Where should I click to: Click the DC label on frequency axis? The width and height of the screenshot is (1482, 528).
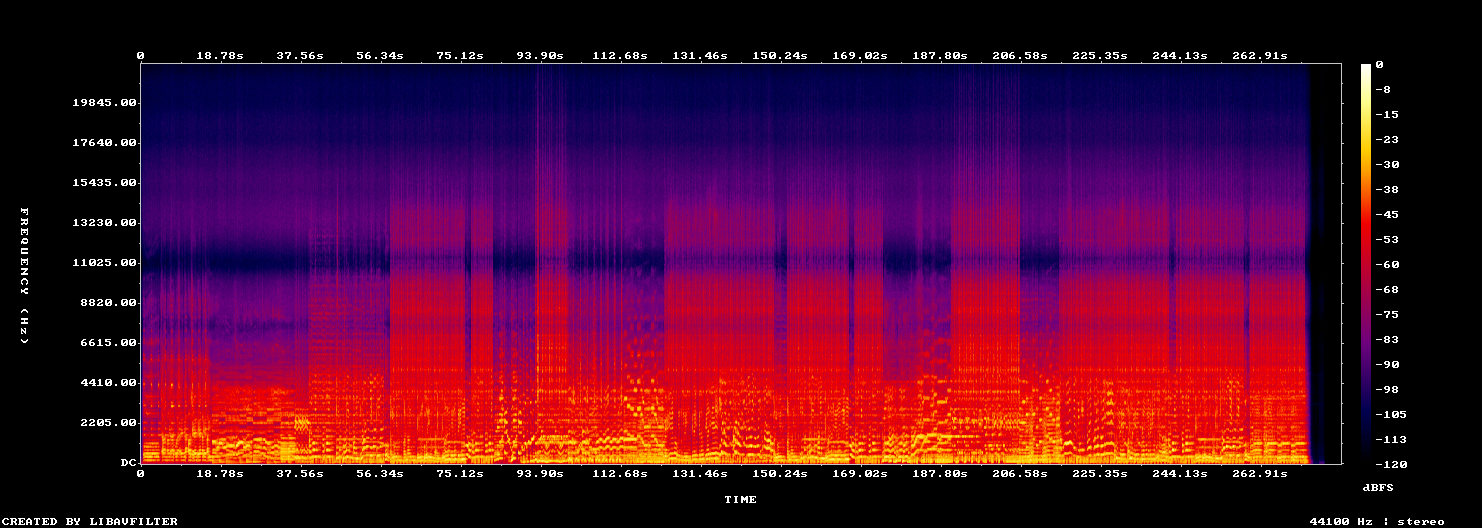[x=129, y=463]
